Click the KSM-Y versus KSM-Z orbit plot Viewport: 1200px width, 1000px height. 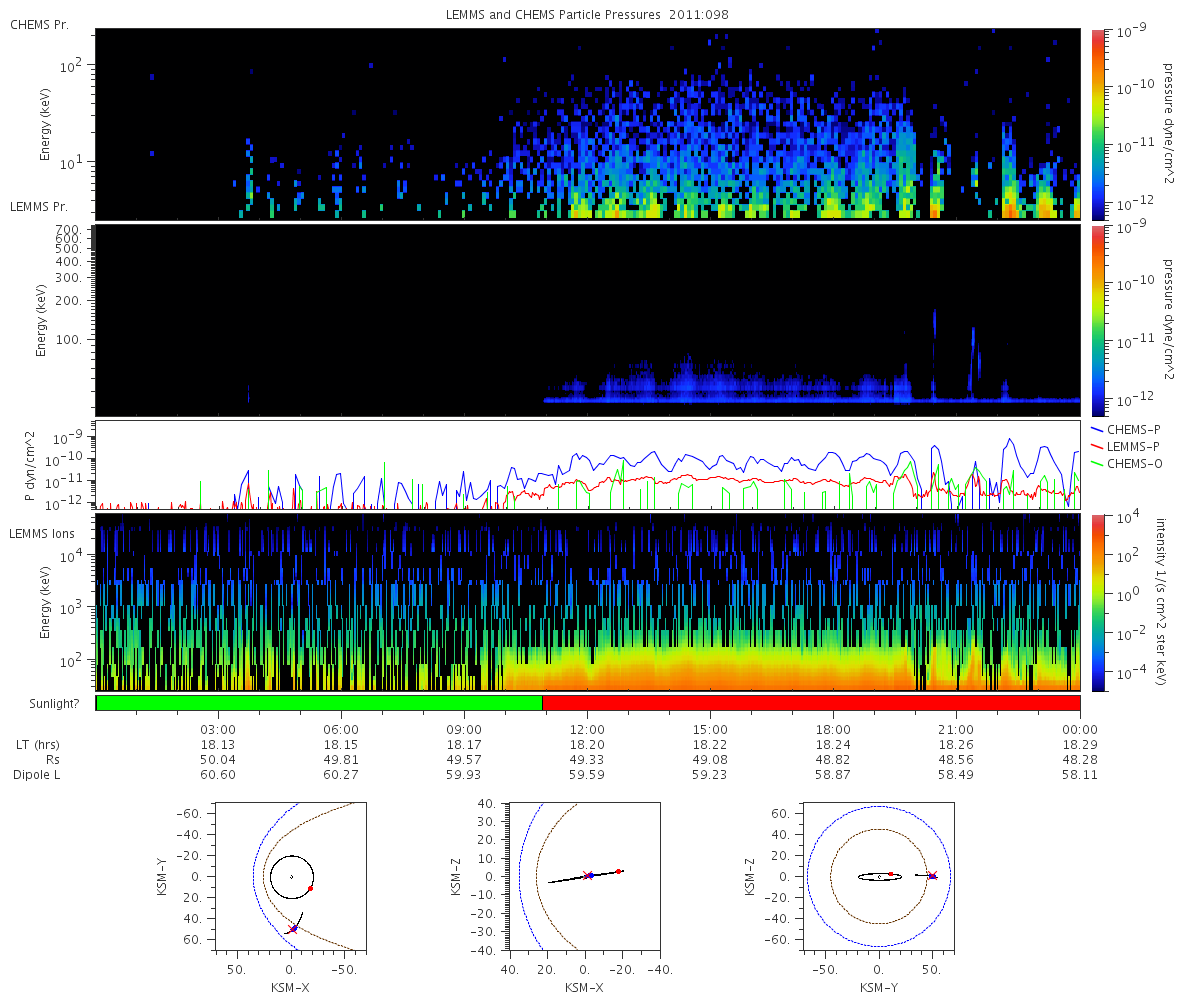[x=879, y=877]
